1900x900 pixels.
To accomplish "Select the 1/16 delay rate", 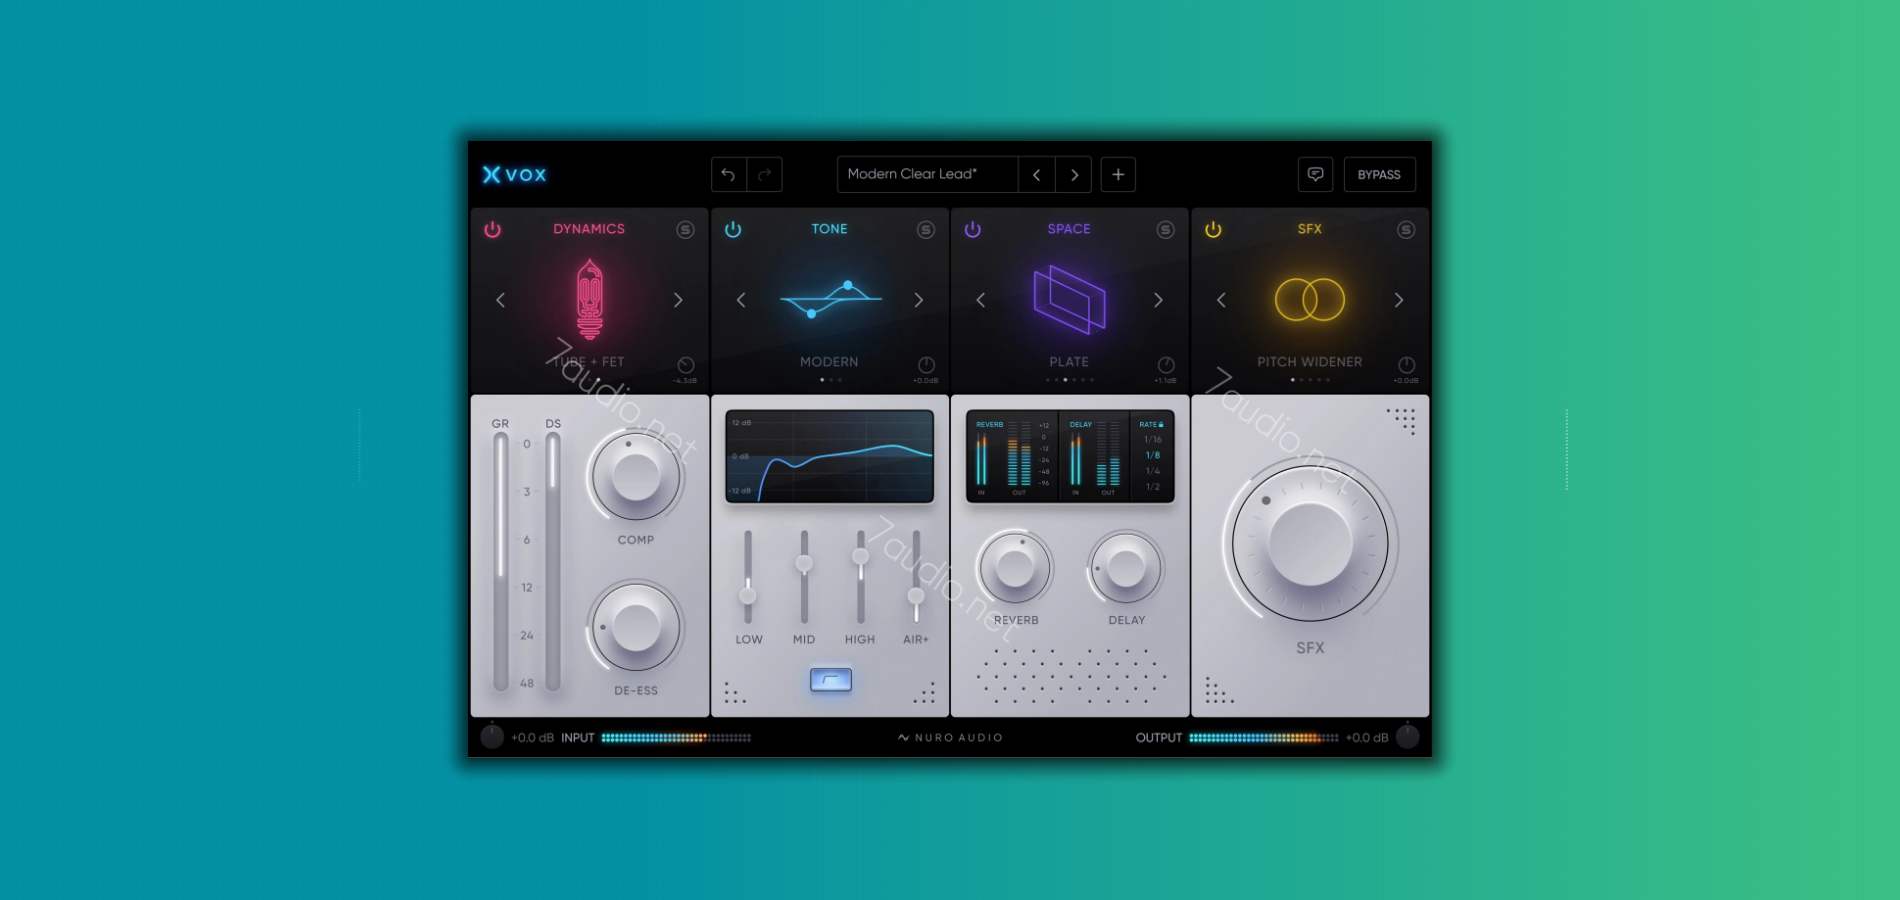I will pyautogui.click(x=1153, y=439).
